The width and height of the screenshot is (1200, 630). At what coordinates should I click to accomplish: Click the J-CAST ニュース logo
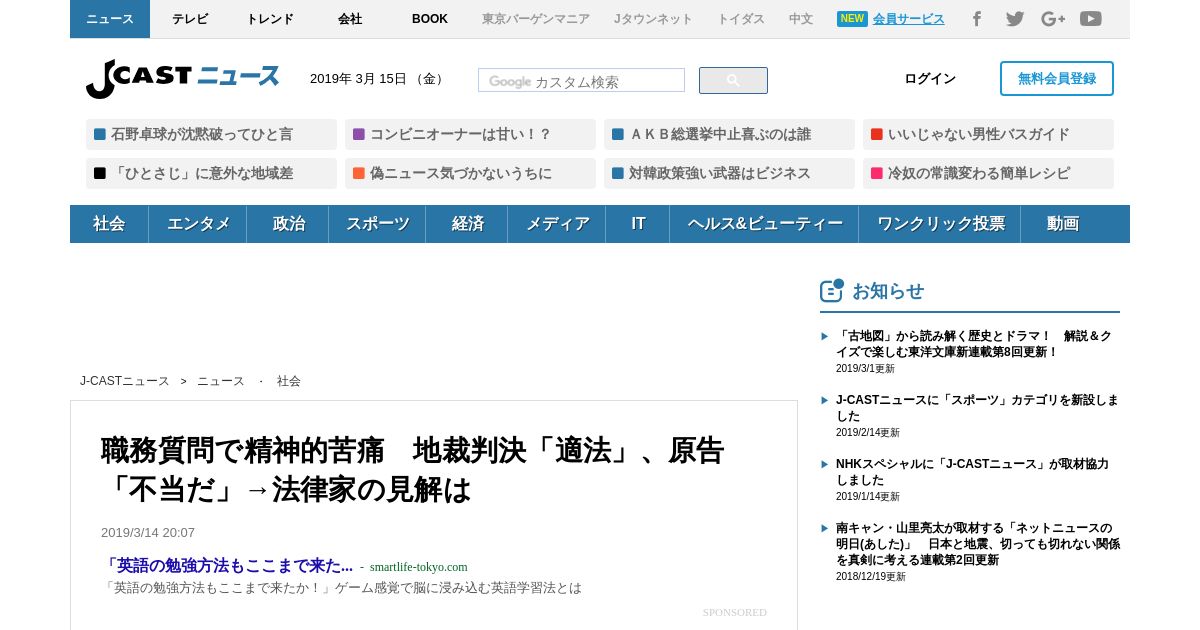[x=183, y=78]
